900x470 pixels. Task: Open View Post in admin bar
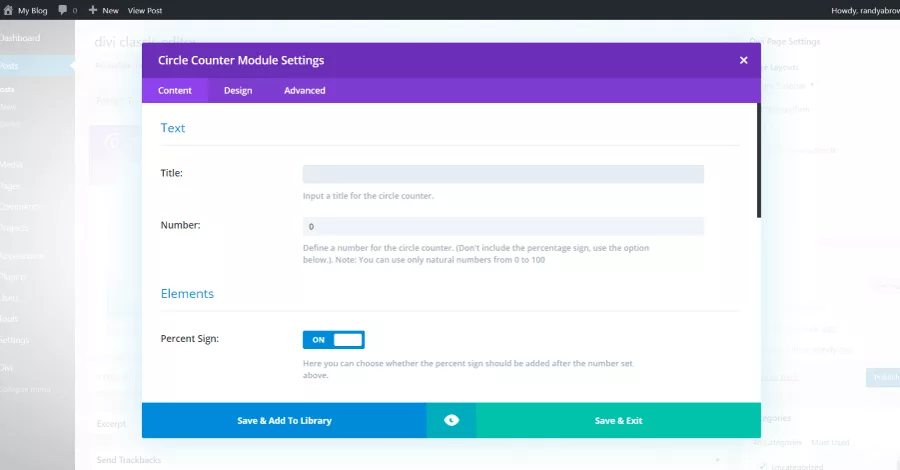145,10
